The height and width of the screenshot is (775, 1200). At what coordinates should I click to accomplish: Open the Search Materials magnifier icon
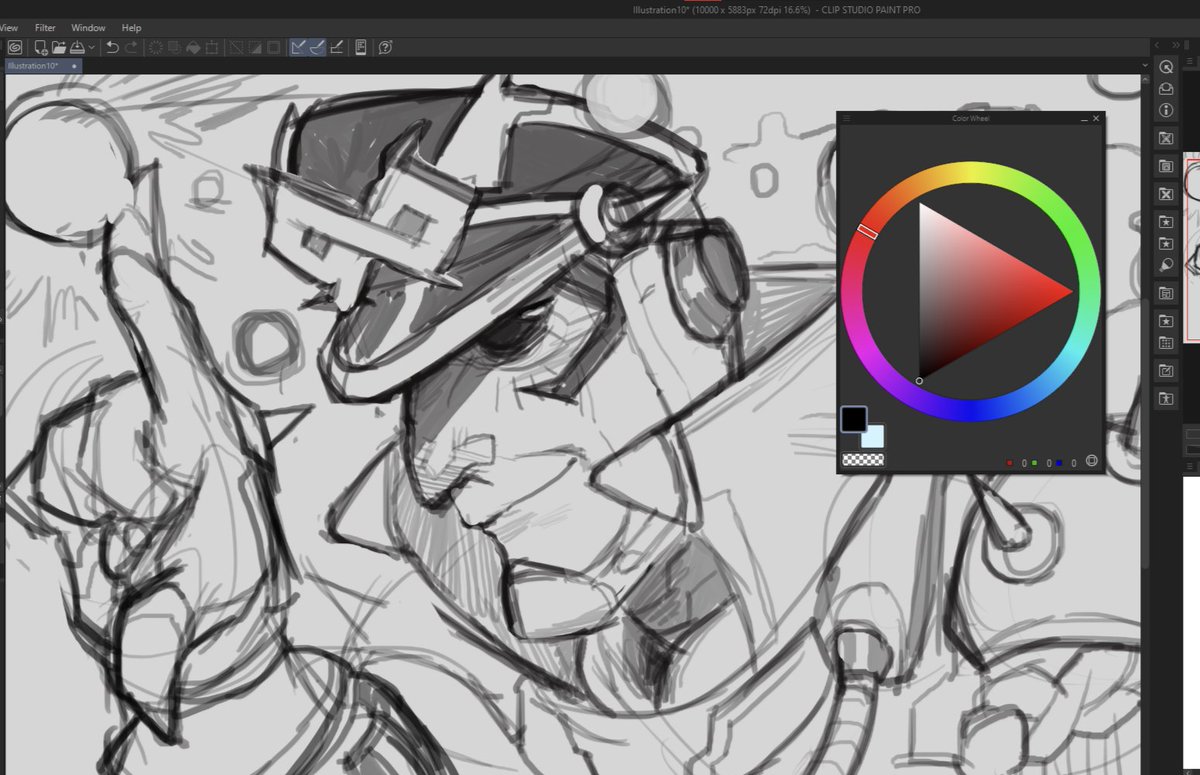pyautogui.click(x=1165, y=265)
